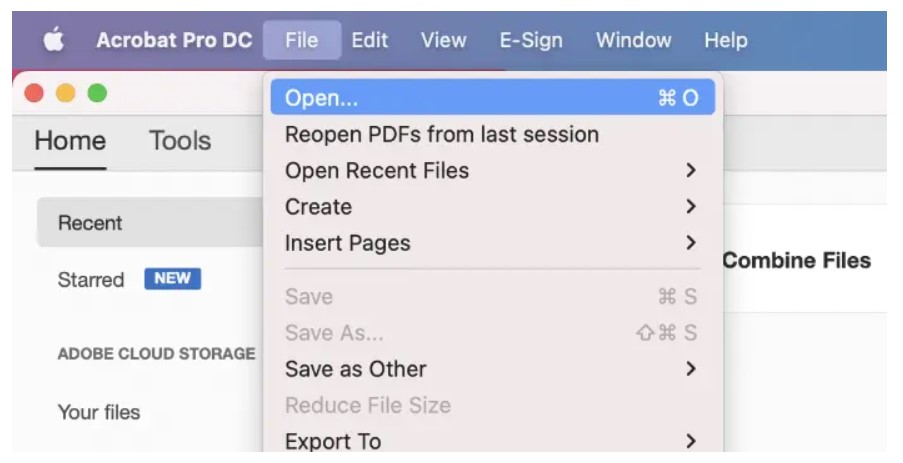
Task: Click the Window menu
Action: (633, 40)
